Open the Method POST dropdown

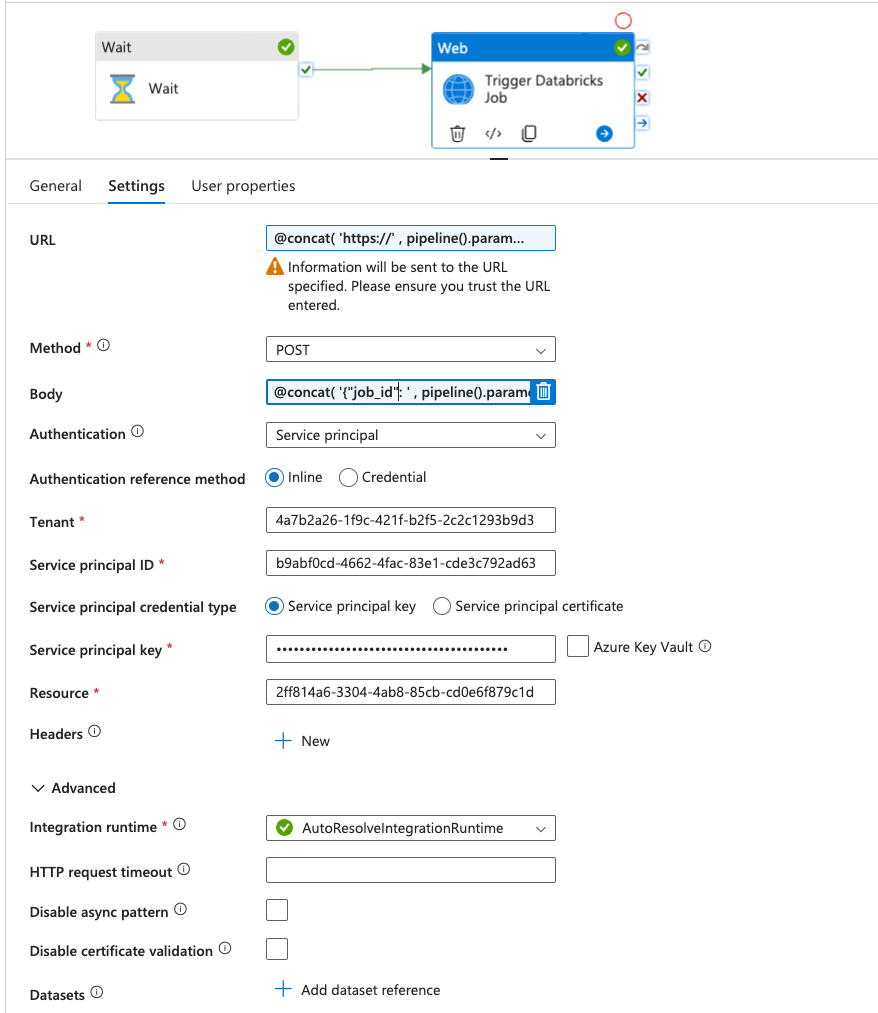tap(410, 350)
